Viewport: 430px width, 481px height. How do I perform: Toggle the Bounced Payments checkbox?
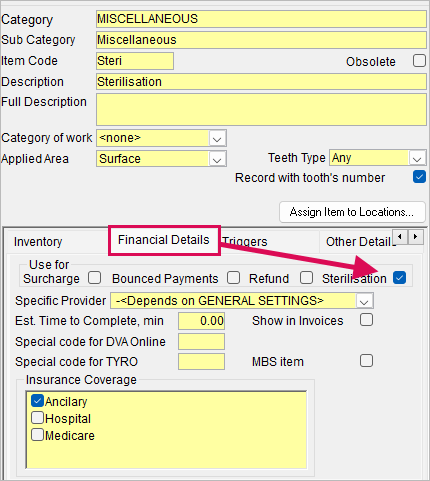tap(233, 278)
